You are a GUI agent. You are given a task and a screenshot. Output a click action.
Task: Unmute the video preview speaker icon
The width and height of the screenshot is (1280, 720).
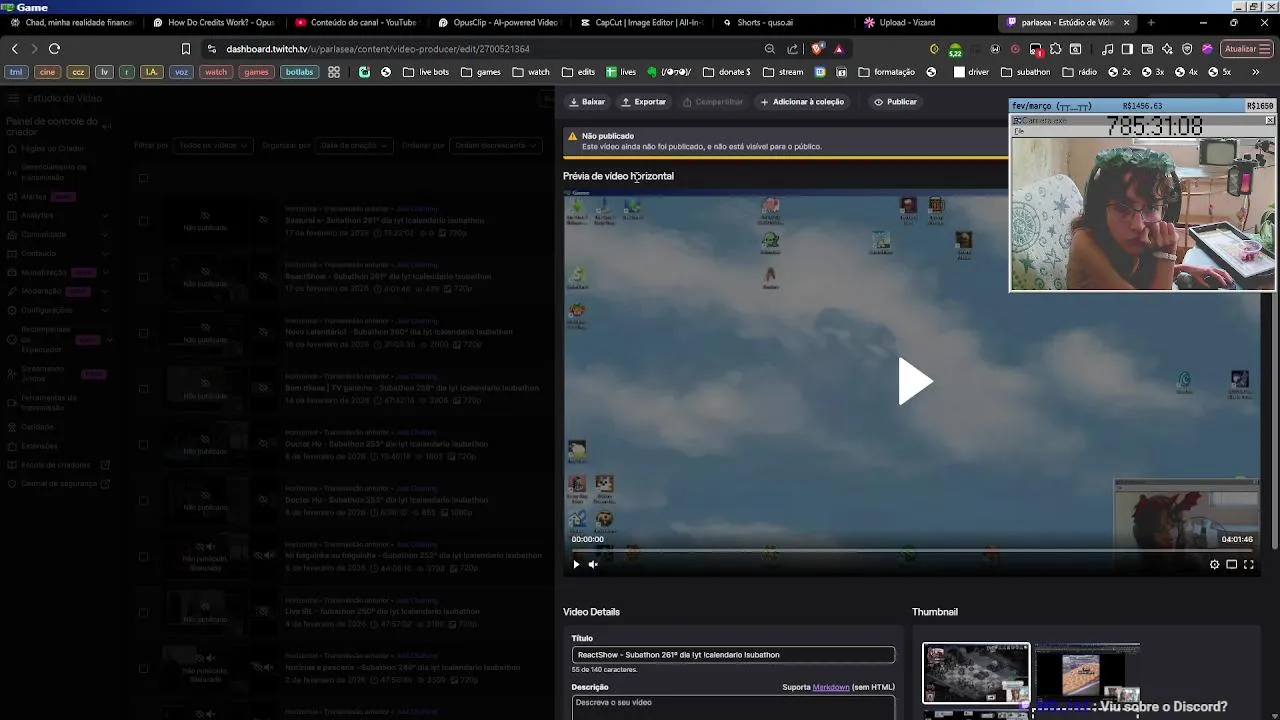[x=593, y=564]
